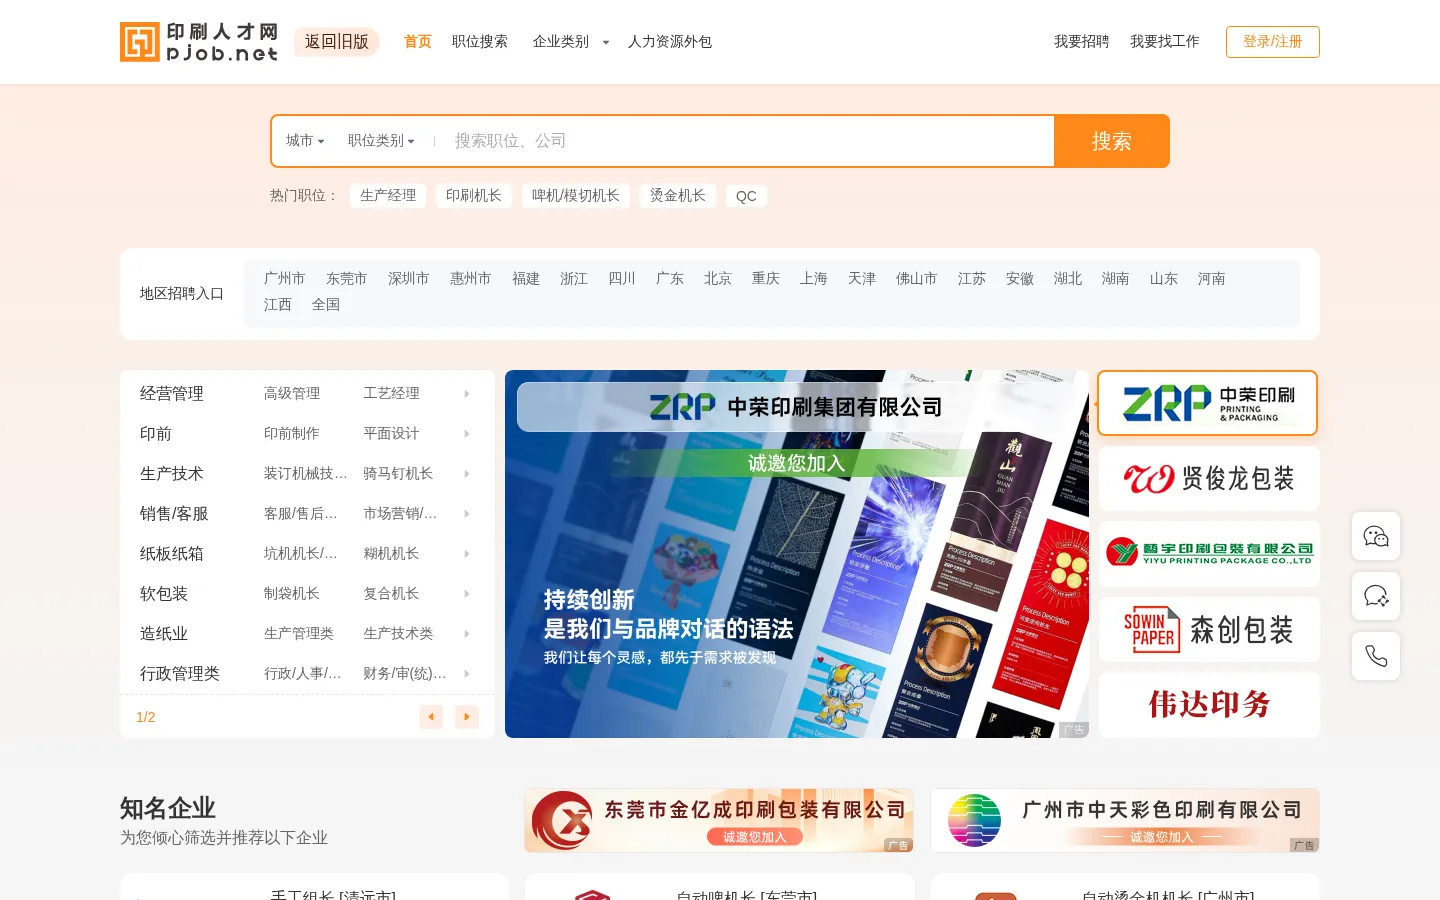
Task: Open 伟达印务 company logo
Action: click(x=1208, y=705)
